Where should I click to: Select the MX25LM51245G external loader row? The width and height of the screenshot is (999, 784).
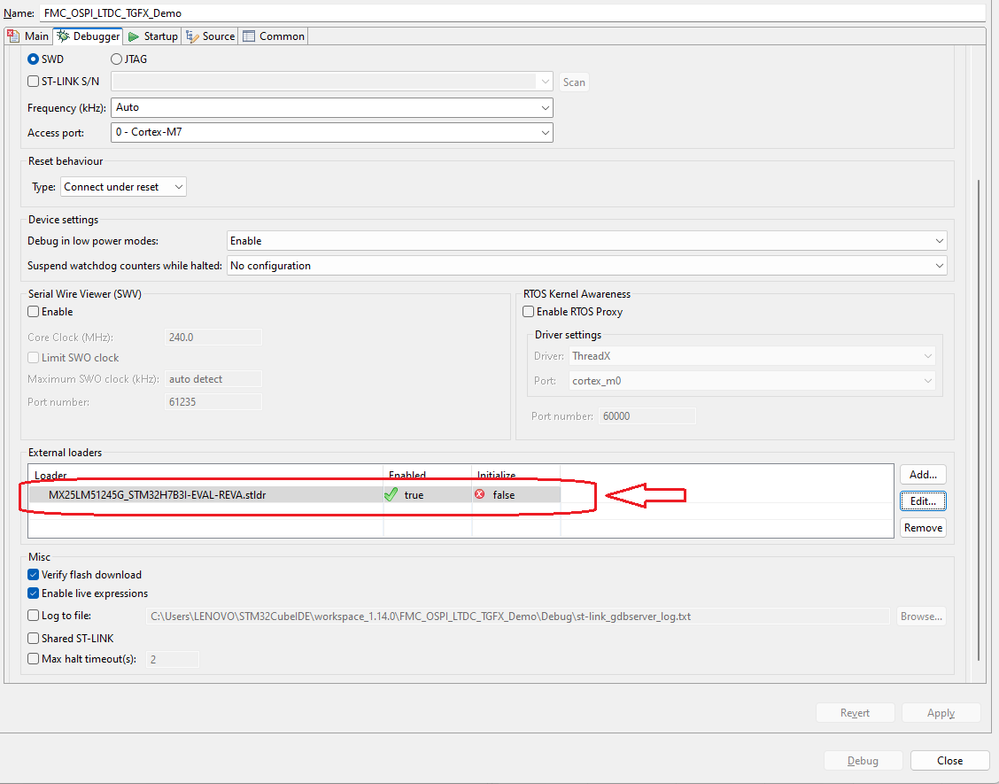(x=294, y=495)
